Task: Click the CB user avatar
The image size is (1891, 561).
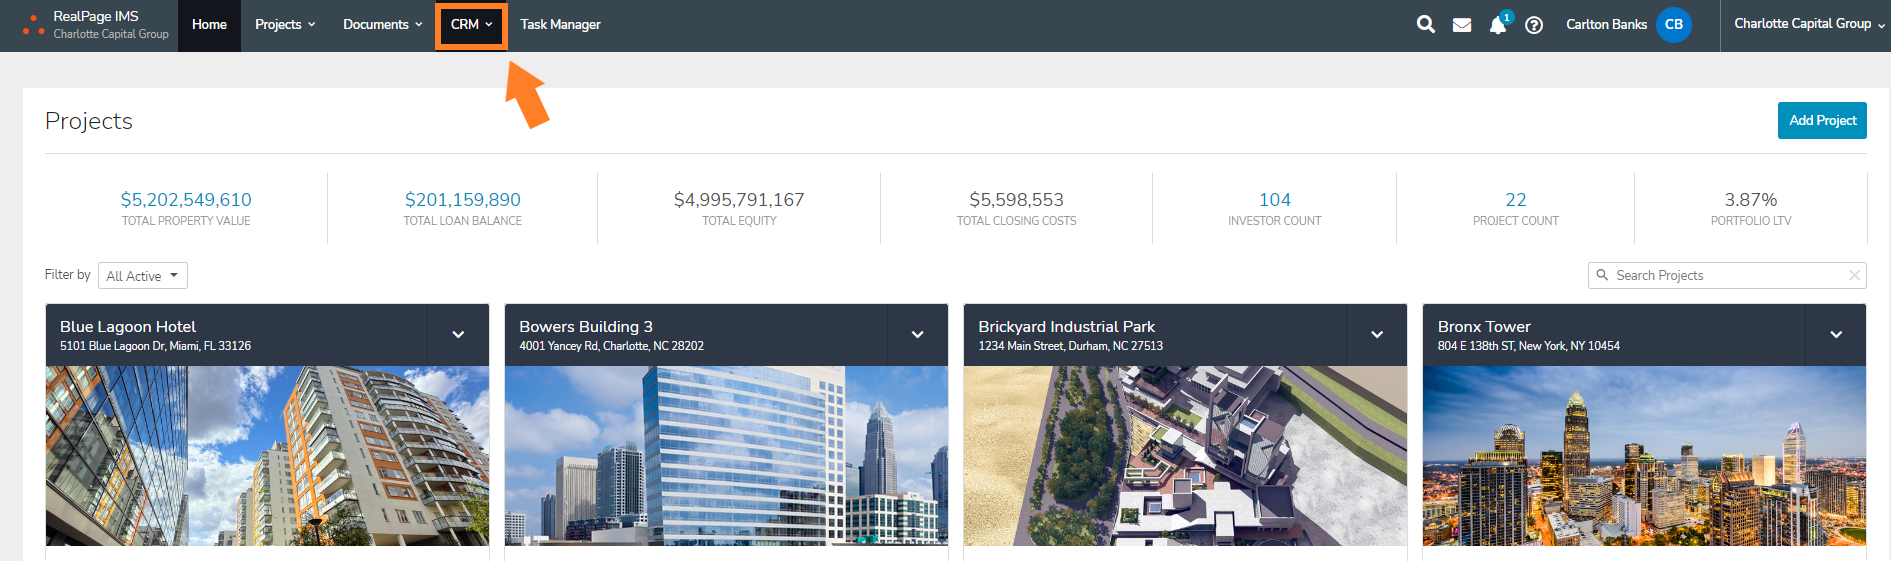Action: [x=1674, y=25]
